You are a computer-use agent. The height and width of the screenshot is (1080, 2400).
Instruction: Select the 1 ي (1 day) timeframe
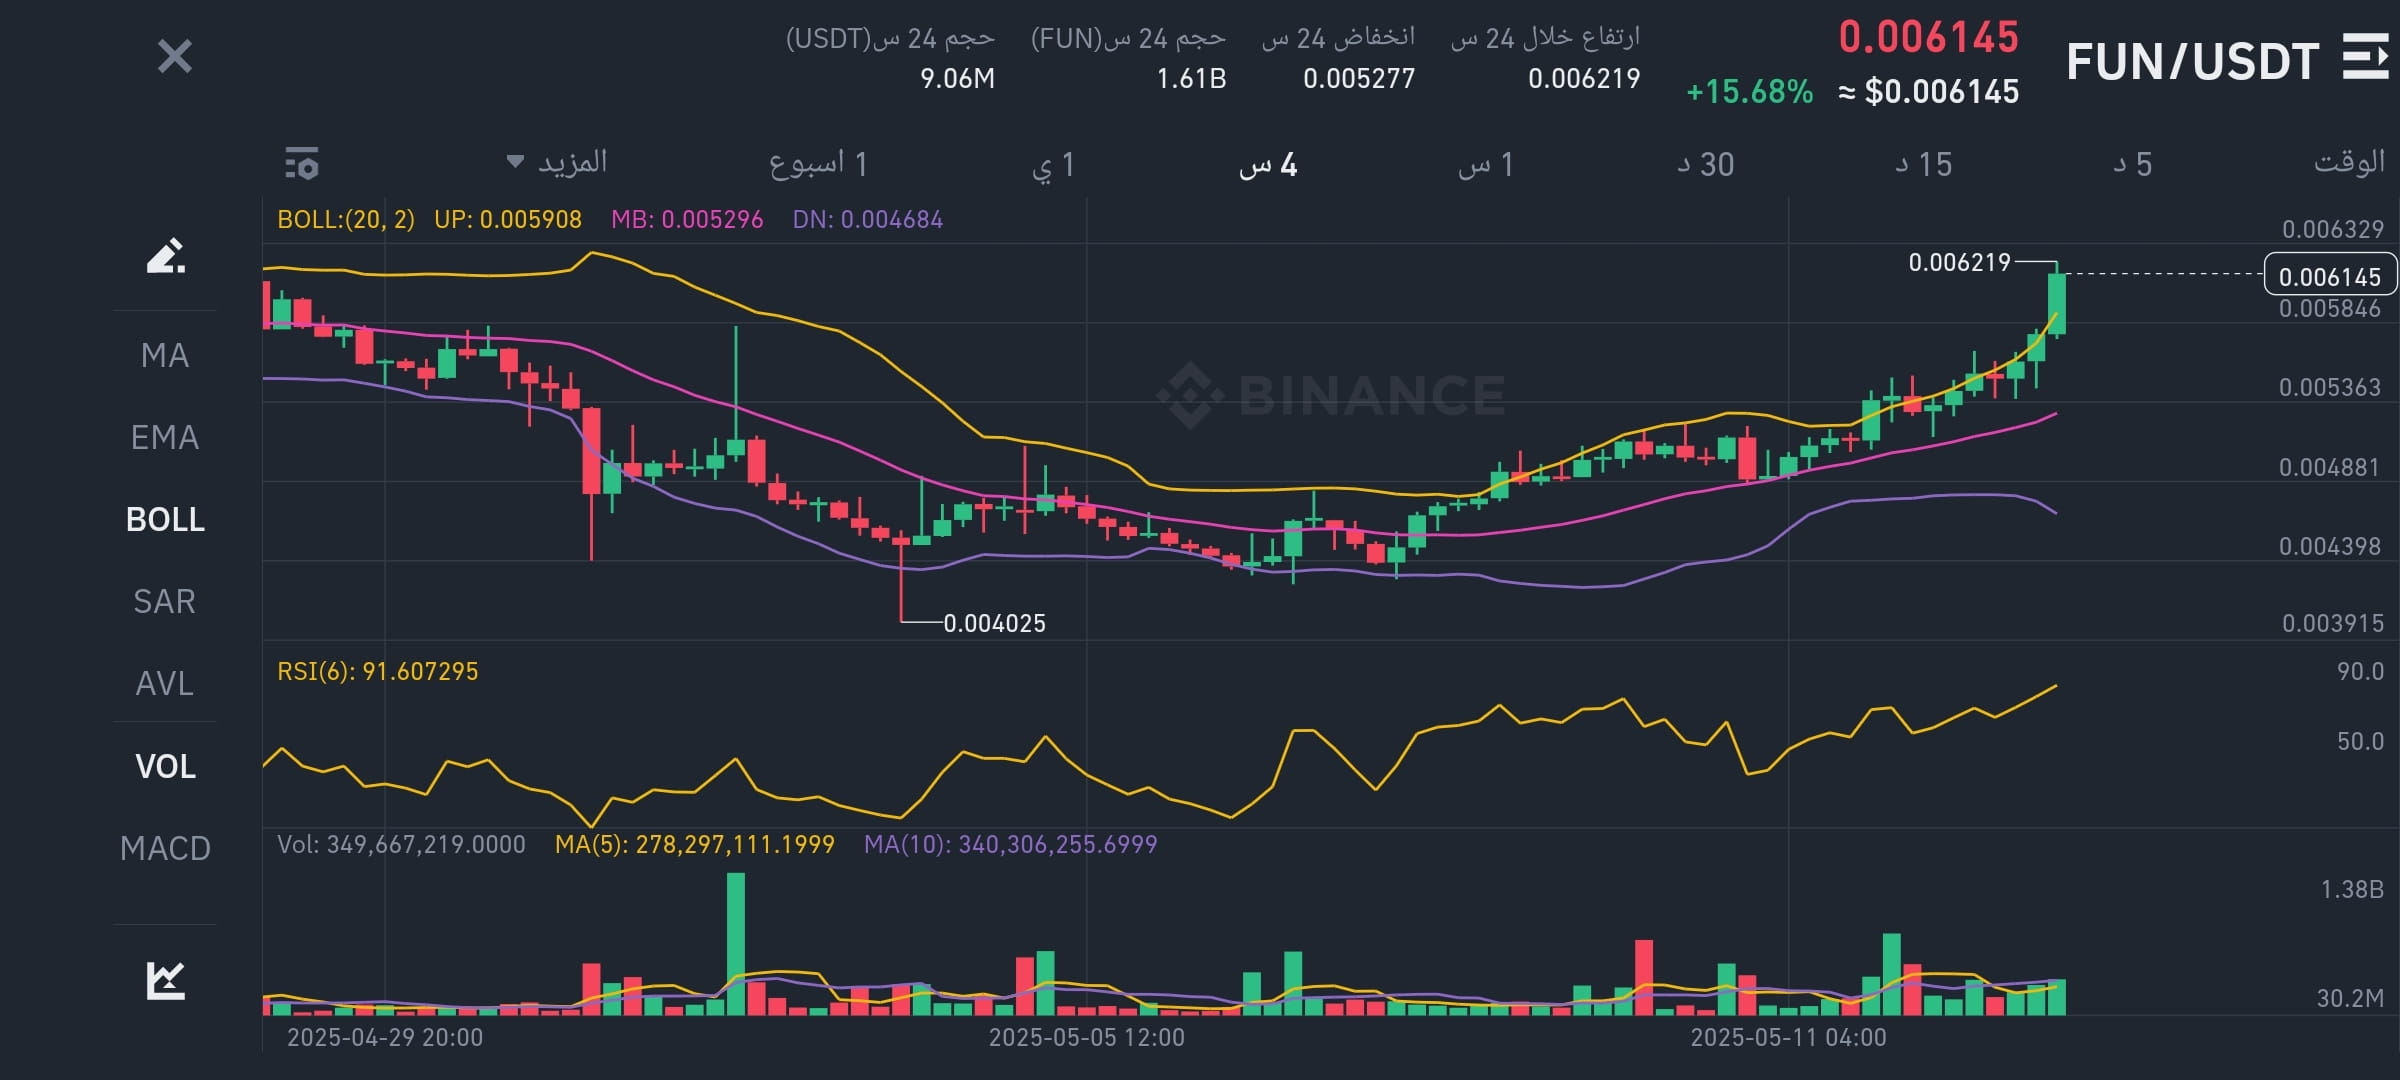1053,164
